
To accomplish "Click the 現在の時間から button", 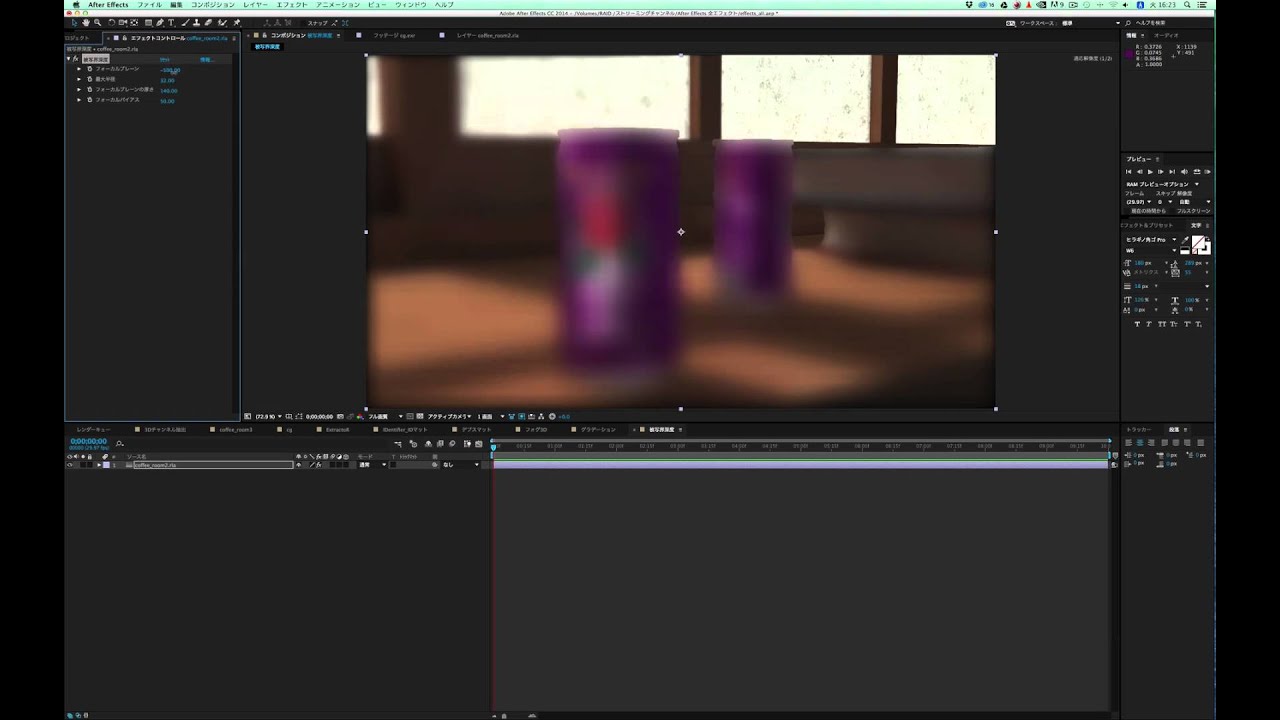I will point(1148,211).
